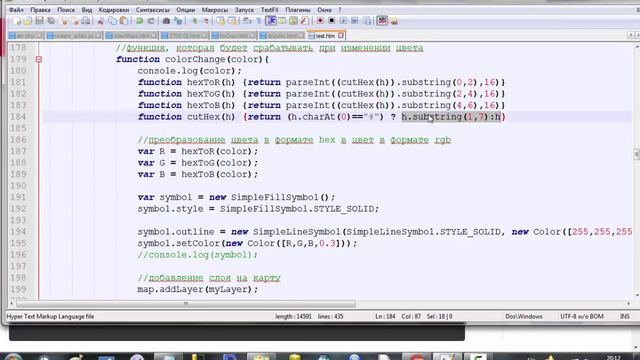
Task: Click the Replace toolbar icon
Action: pos(178,21)
